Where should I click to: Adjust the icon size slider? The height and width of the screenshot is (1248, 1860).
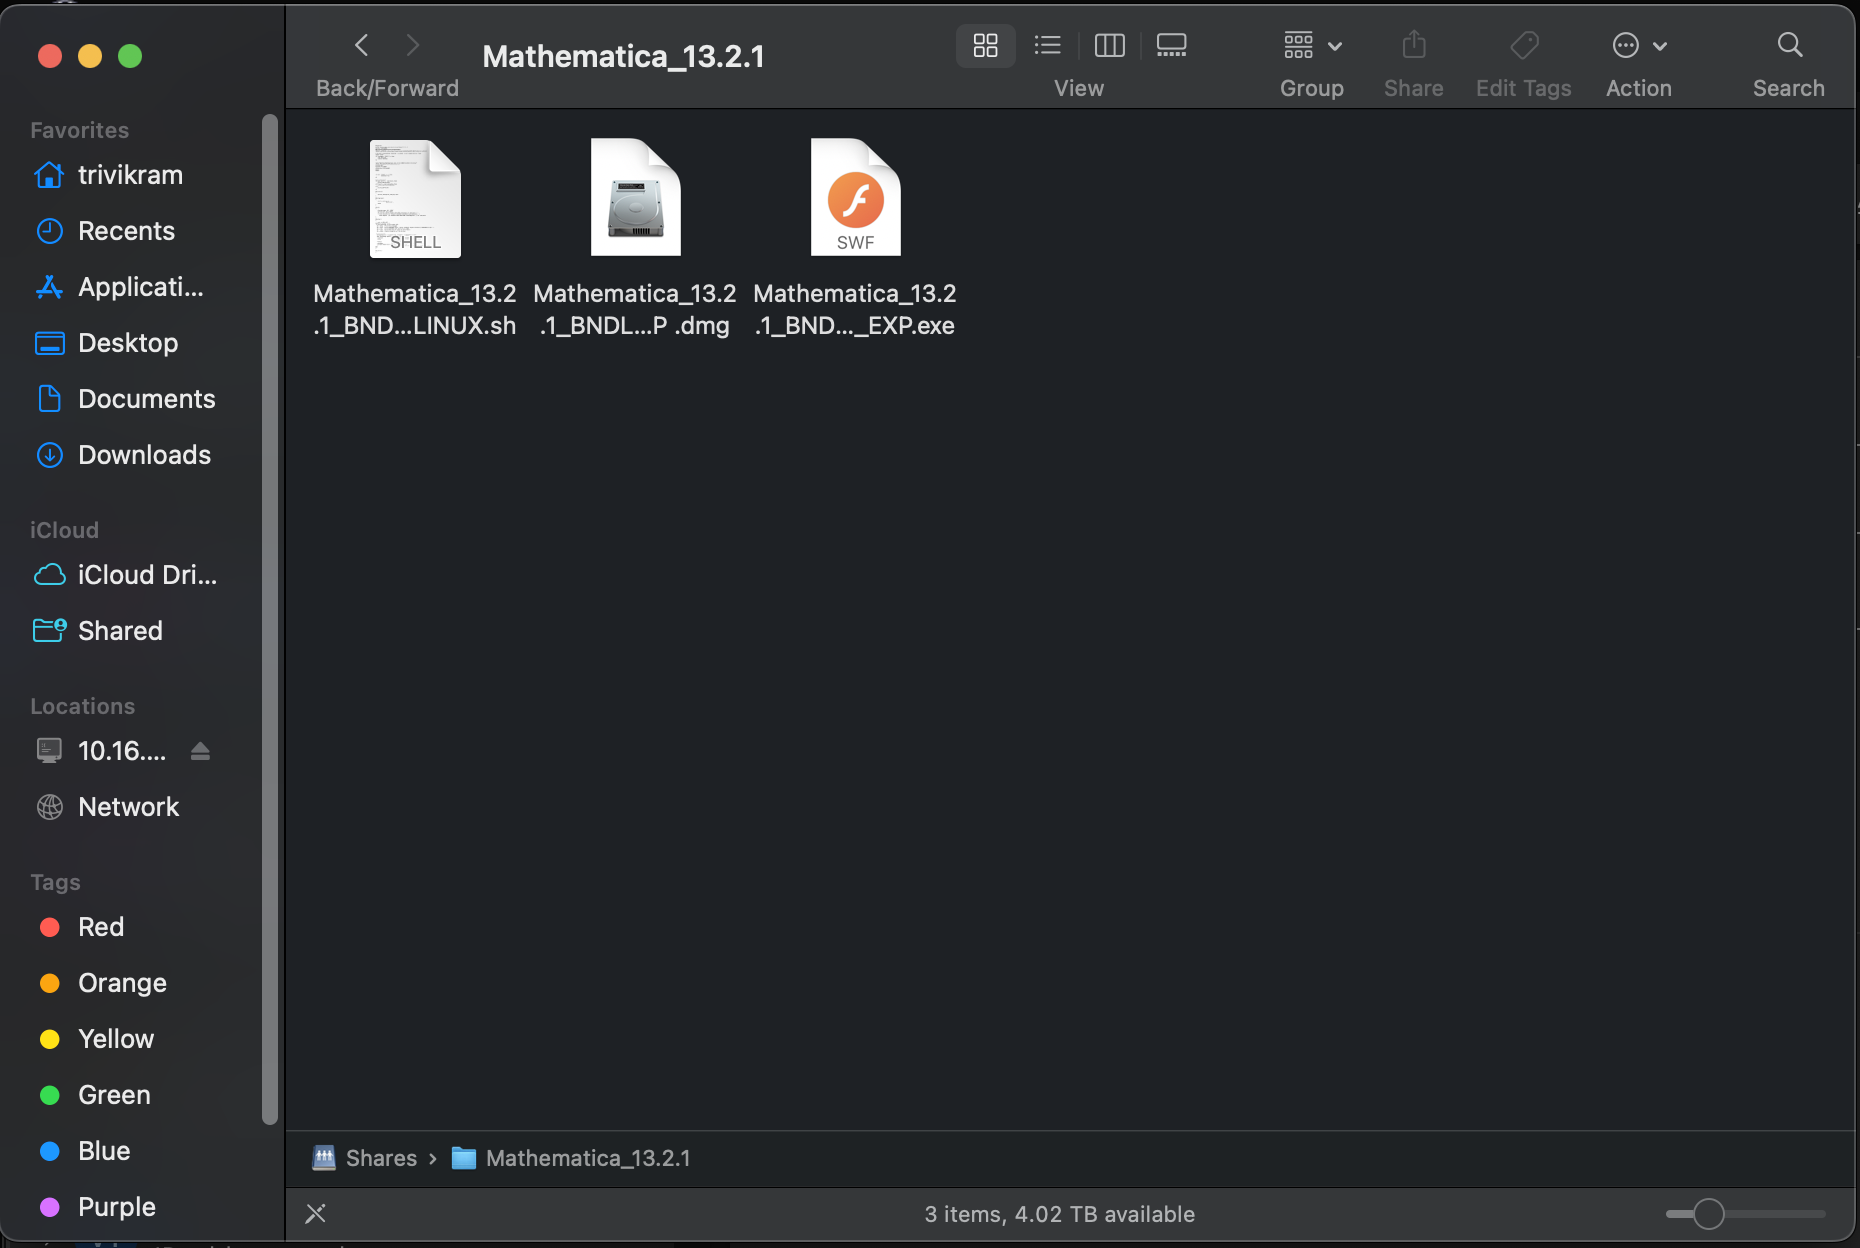click(x=1708, y=1214)
